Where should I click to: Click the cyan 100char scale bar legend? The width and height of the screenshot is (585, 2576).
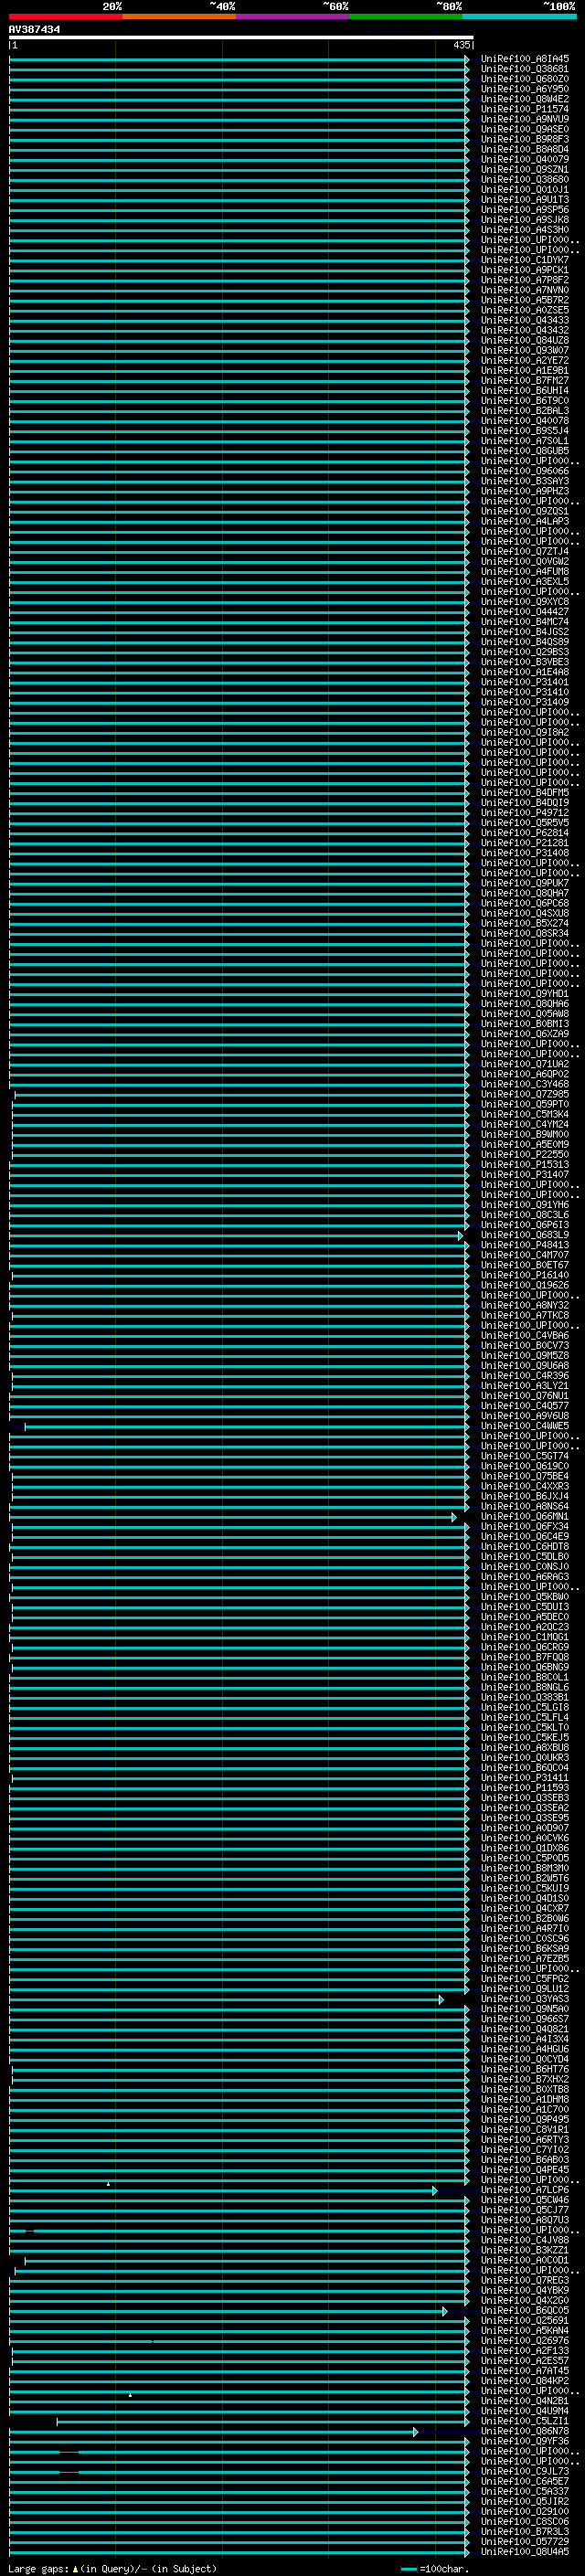click(408, 2568)
